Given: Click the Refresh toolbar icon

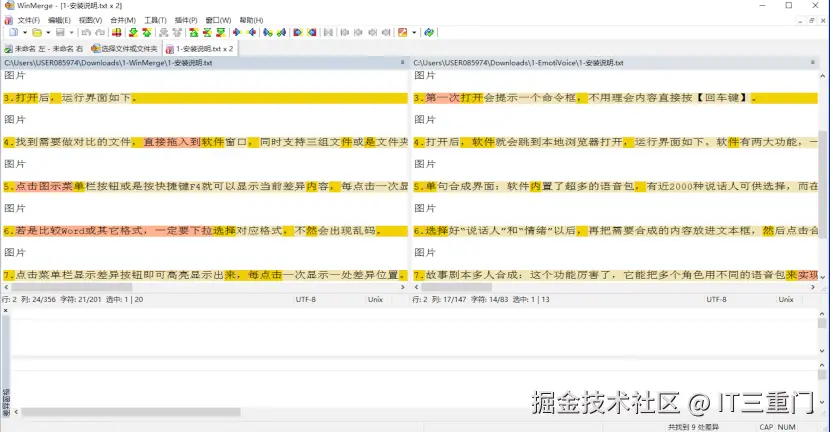Looking at the screenshot, I should pyautogui.click(x=429, y=32).
